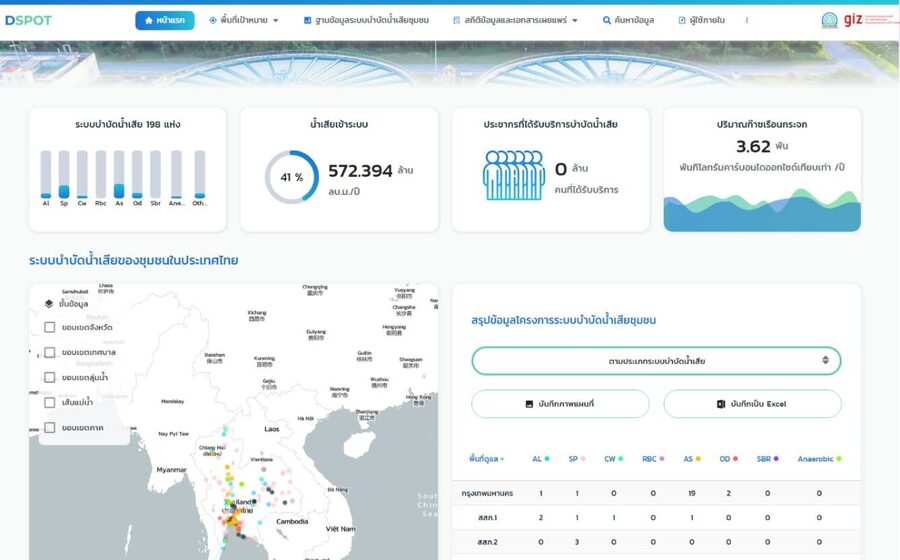Click the round agency emblem logo
The height and width of the screenshot is (560, 900).
(829, 20)
